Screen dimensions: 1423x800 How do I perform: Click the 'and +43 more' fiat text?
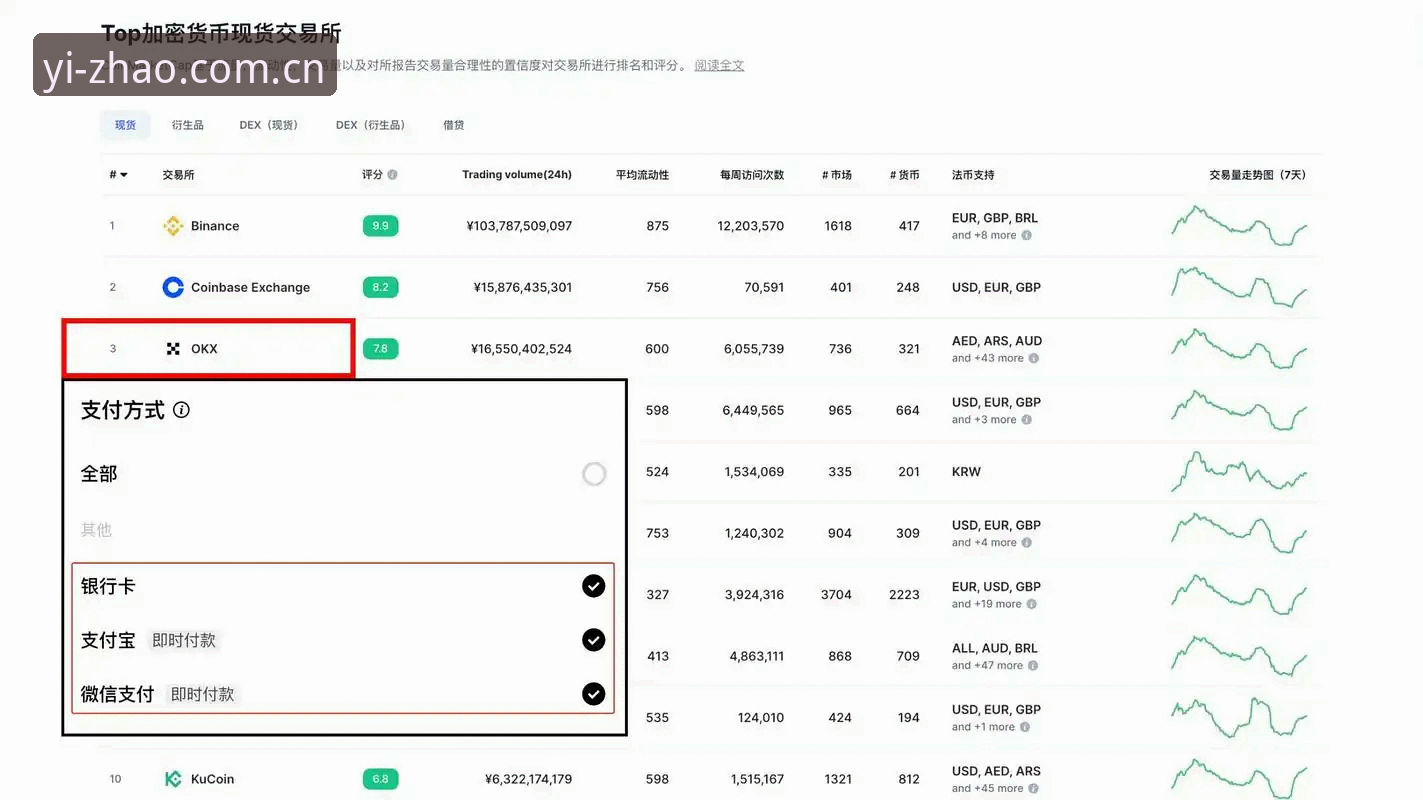click(987, 358)
